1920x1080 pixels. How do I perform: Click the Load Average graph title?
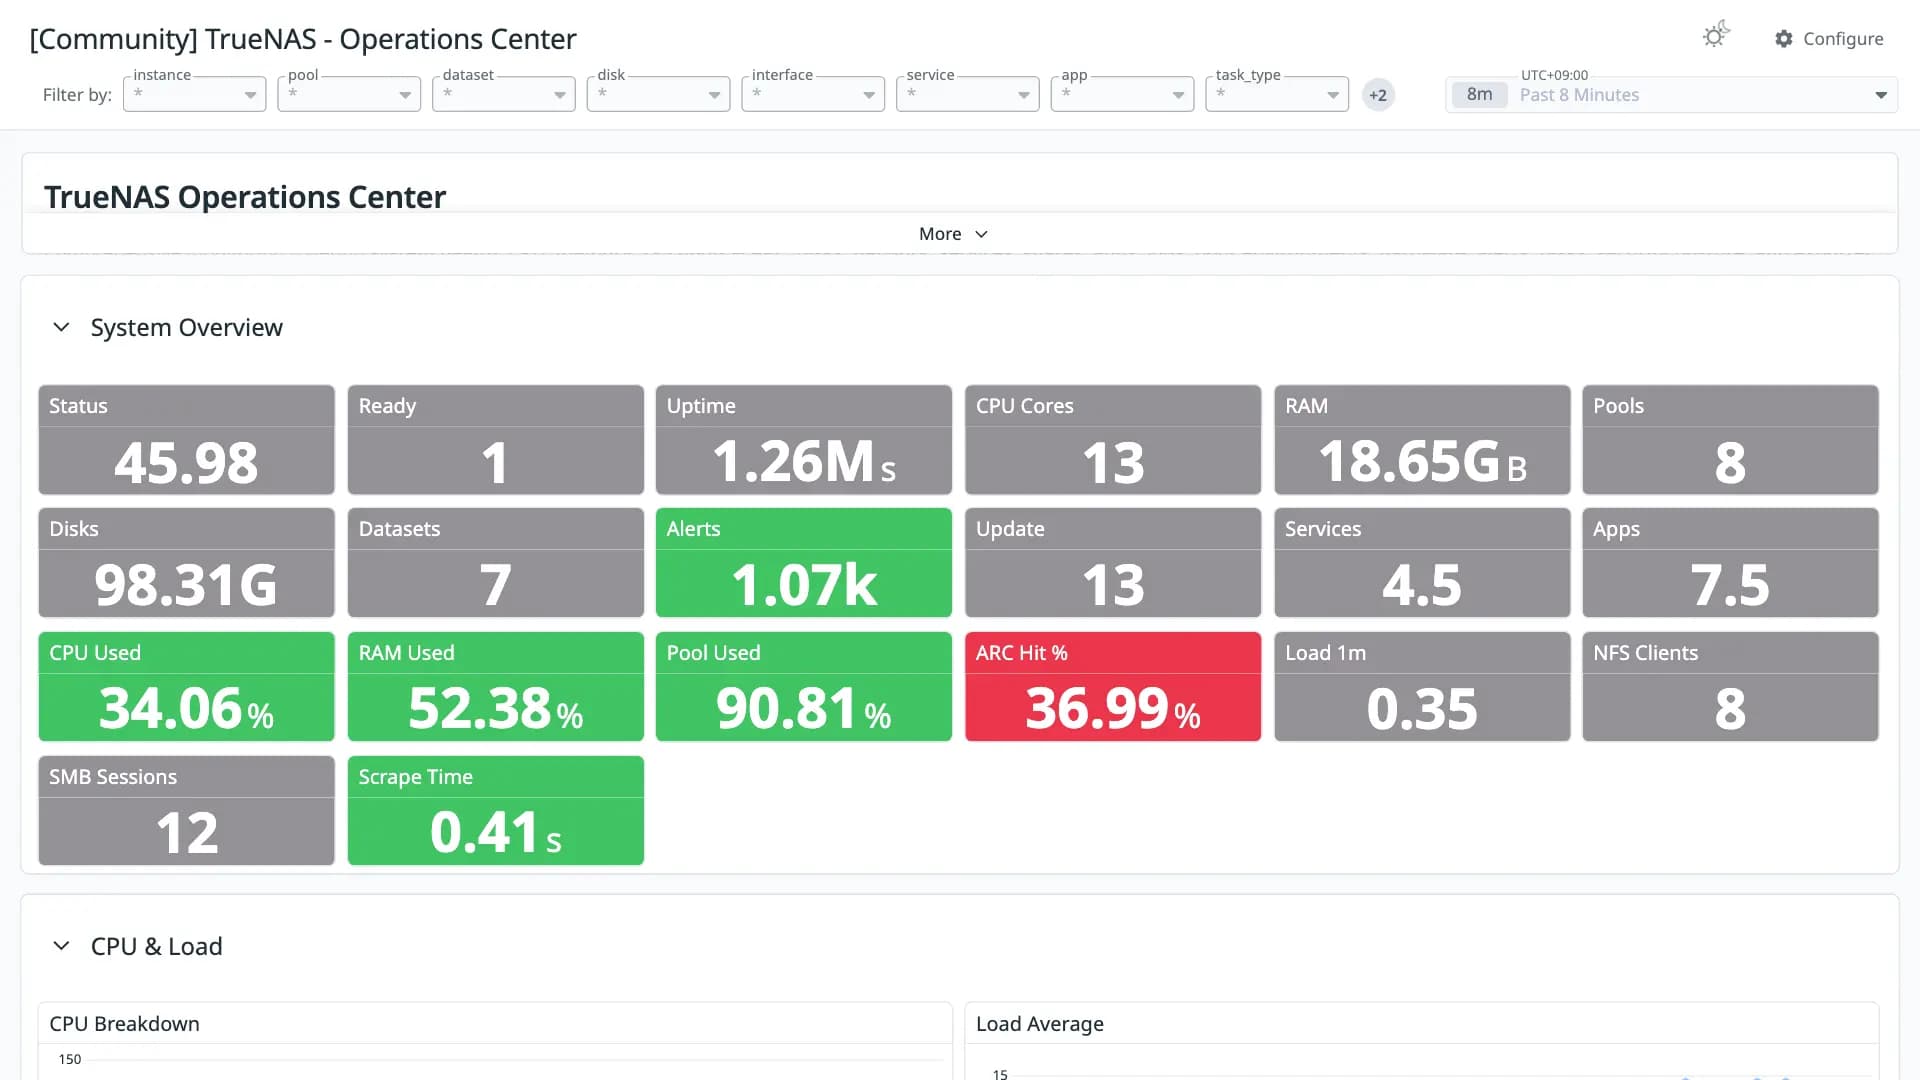point(1040,1024)
